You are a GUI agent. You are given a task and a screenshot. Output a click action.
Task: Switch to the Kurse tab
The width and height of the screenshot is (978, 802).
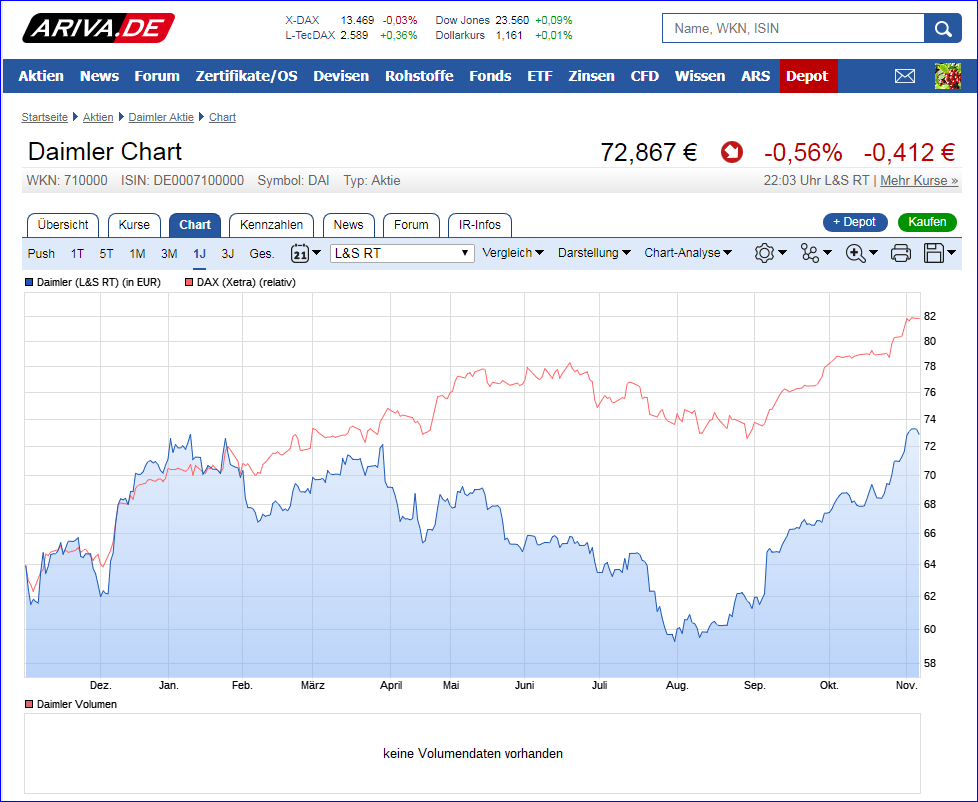point(134,225)
